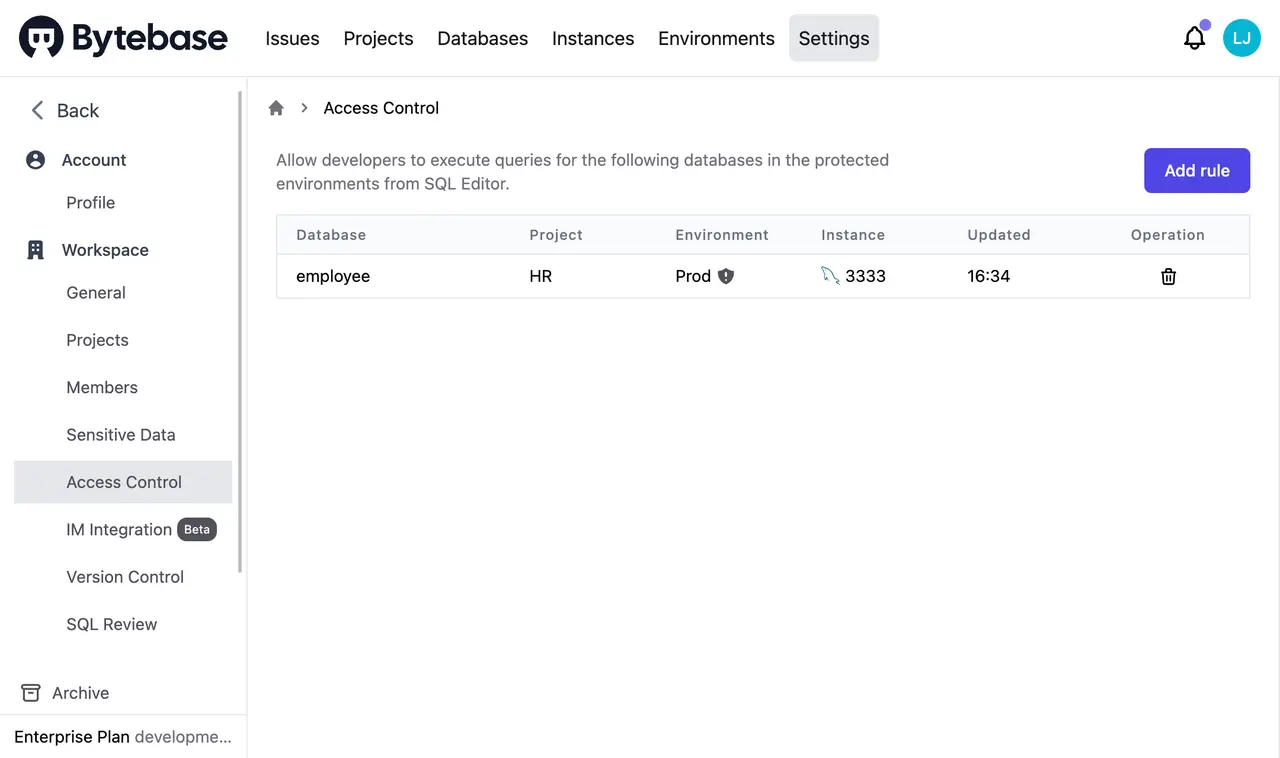Click the Bytebase logo

(123, 38)
